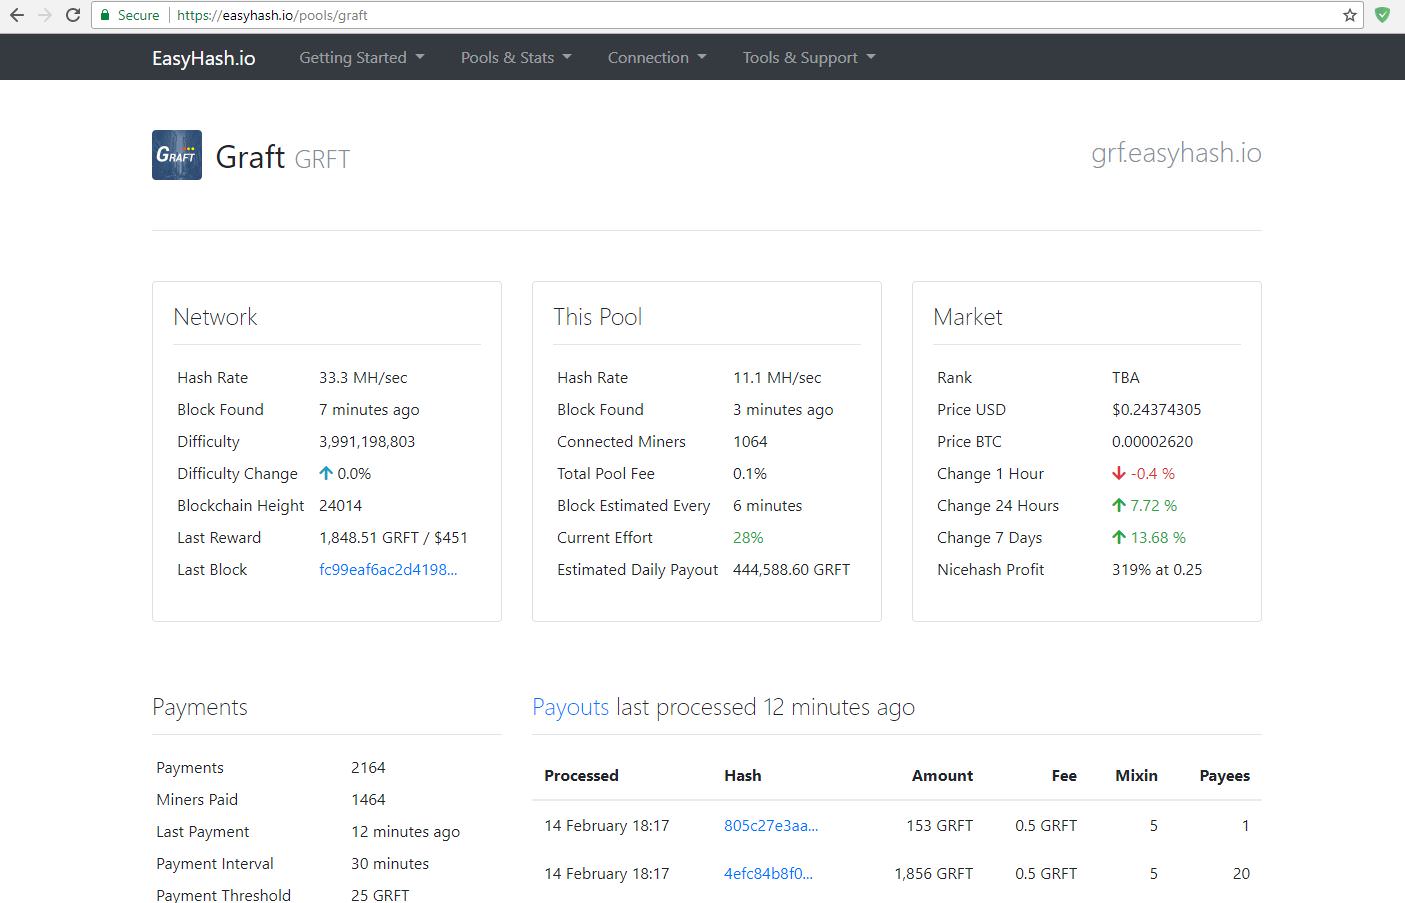The height and width of the screenshot is (903, 1405).
Task: Click the grf.easyhash.io host text
Action: coord(1176,153)
